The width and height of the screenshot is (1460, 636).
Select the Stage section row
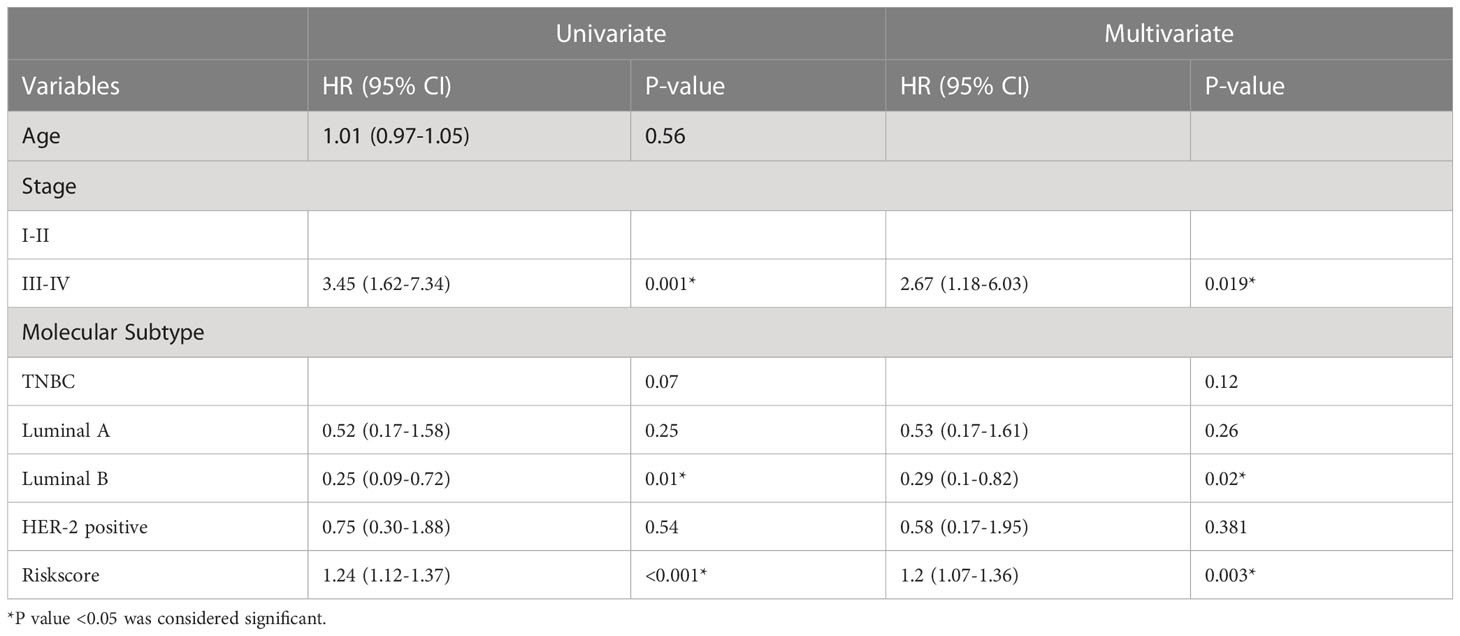pos(730,186)
